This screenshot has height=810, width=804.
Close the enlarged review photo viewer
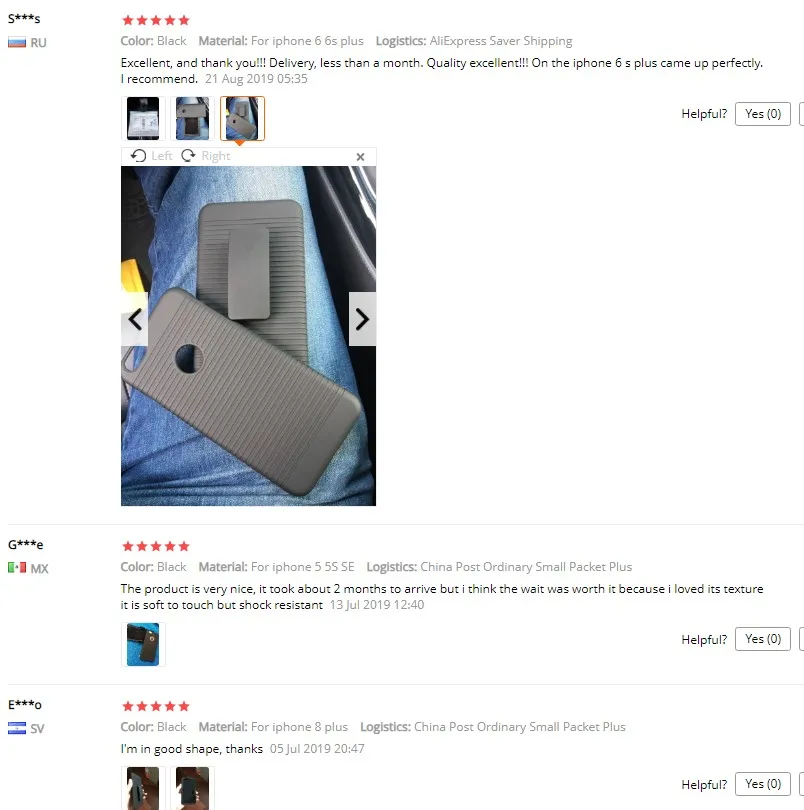click(x=360, y=157)
